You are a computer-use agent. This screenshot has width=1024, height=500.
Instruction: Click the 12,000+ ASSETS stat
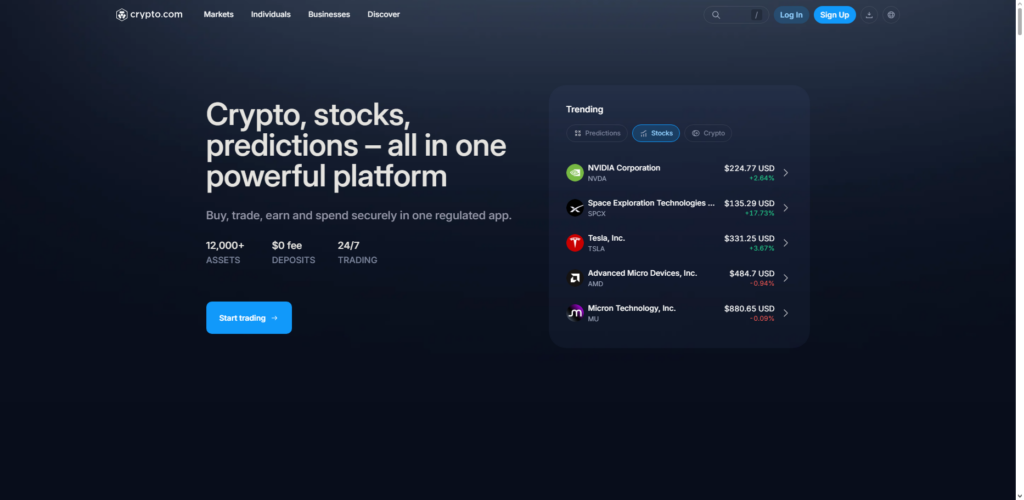pyautogui.click(x=225, y=253)
